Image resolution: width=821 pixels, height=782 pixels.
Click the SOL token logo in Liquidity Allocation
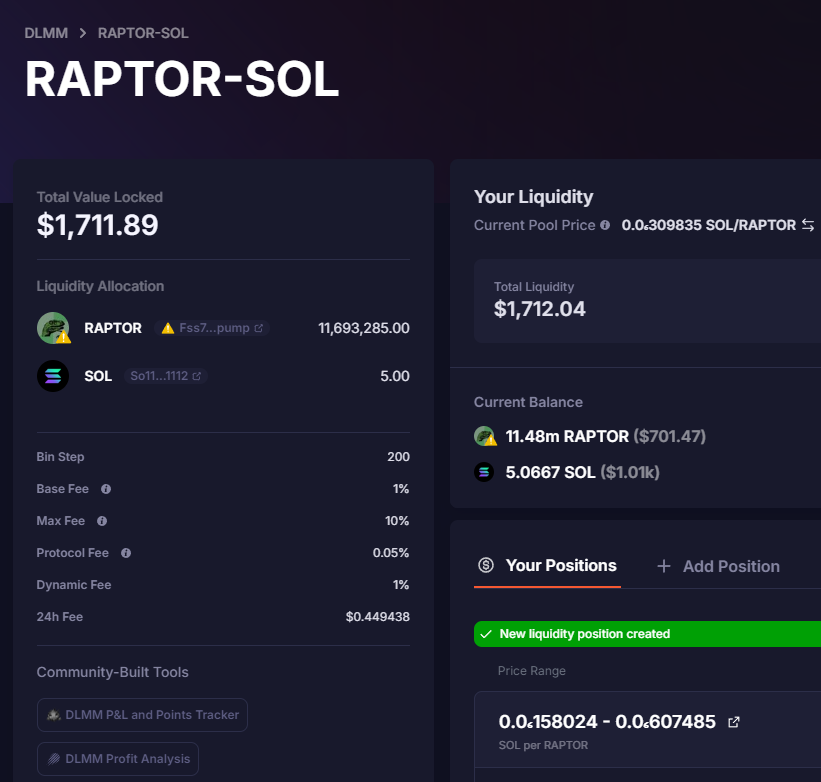(x=53, y=376)
